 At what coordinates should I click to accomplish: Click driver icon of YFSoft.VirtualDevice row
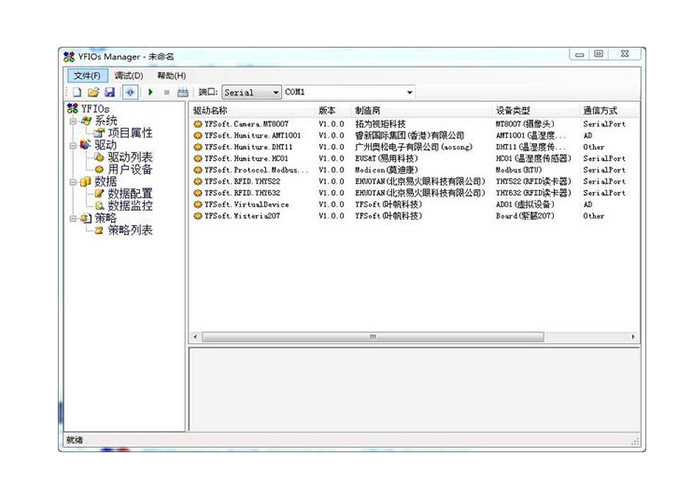[198, 204]
